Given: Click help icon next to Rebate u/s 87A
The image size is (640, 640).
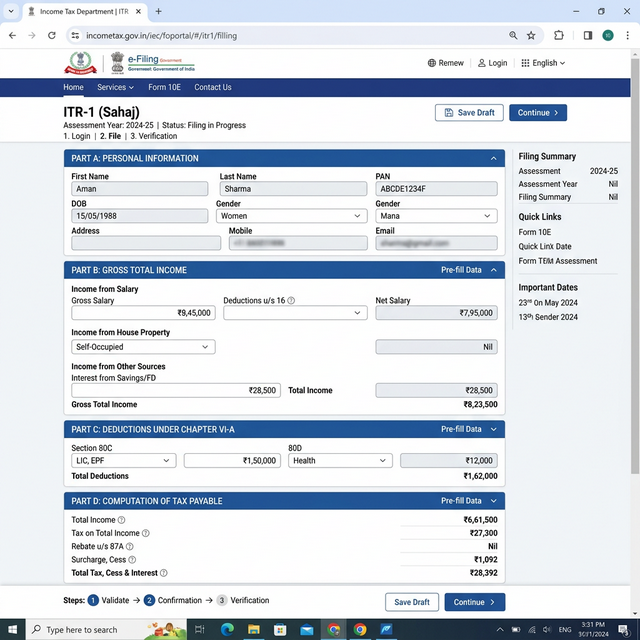Looking at the screenshot, I should (x=129, y=546).
